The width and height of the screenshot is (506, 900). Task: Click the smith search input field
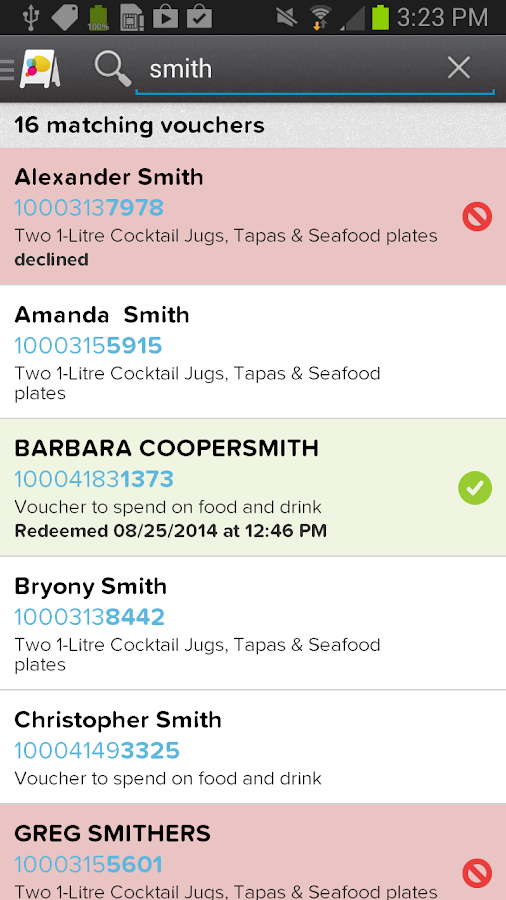(x=314, y=70)
